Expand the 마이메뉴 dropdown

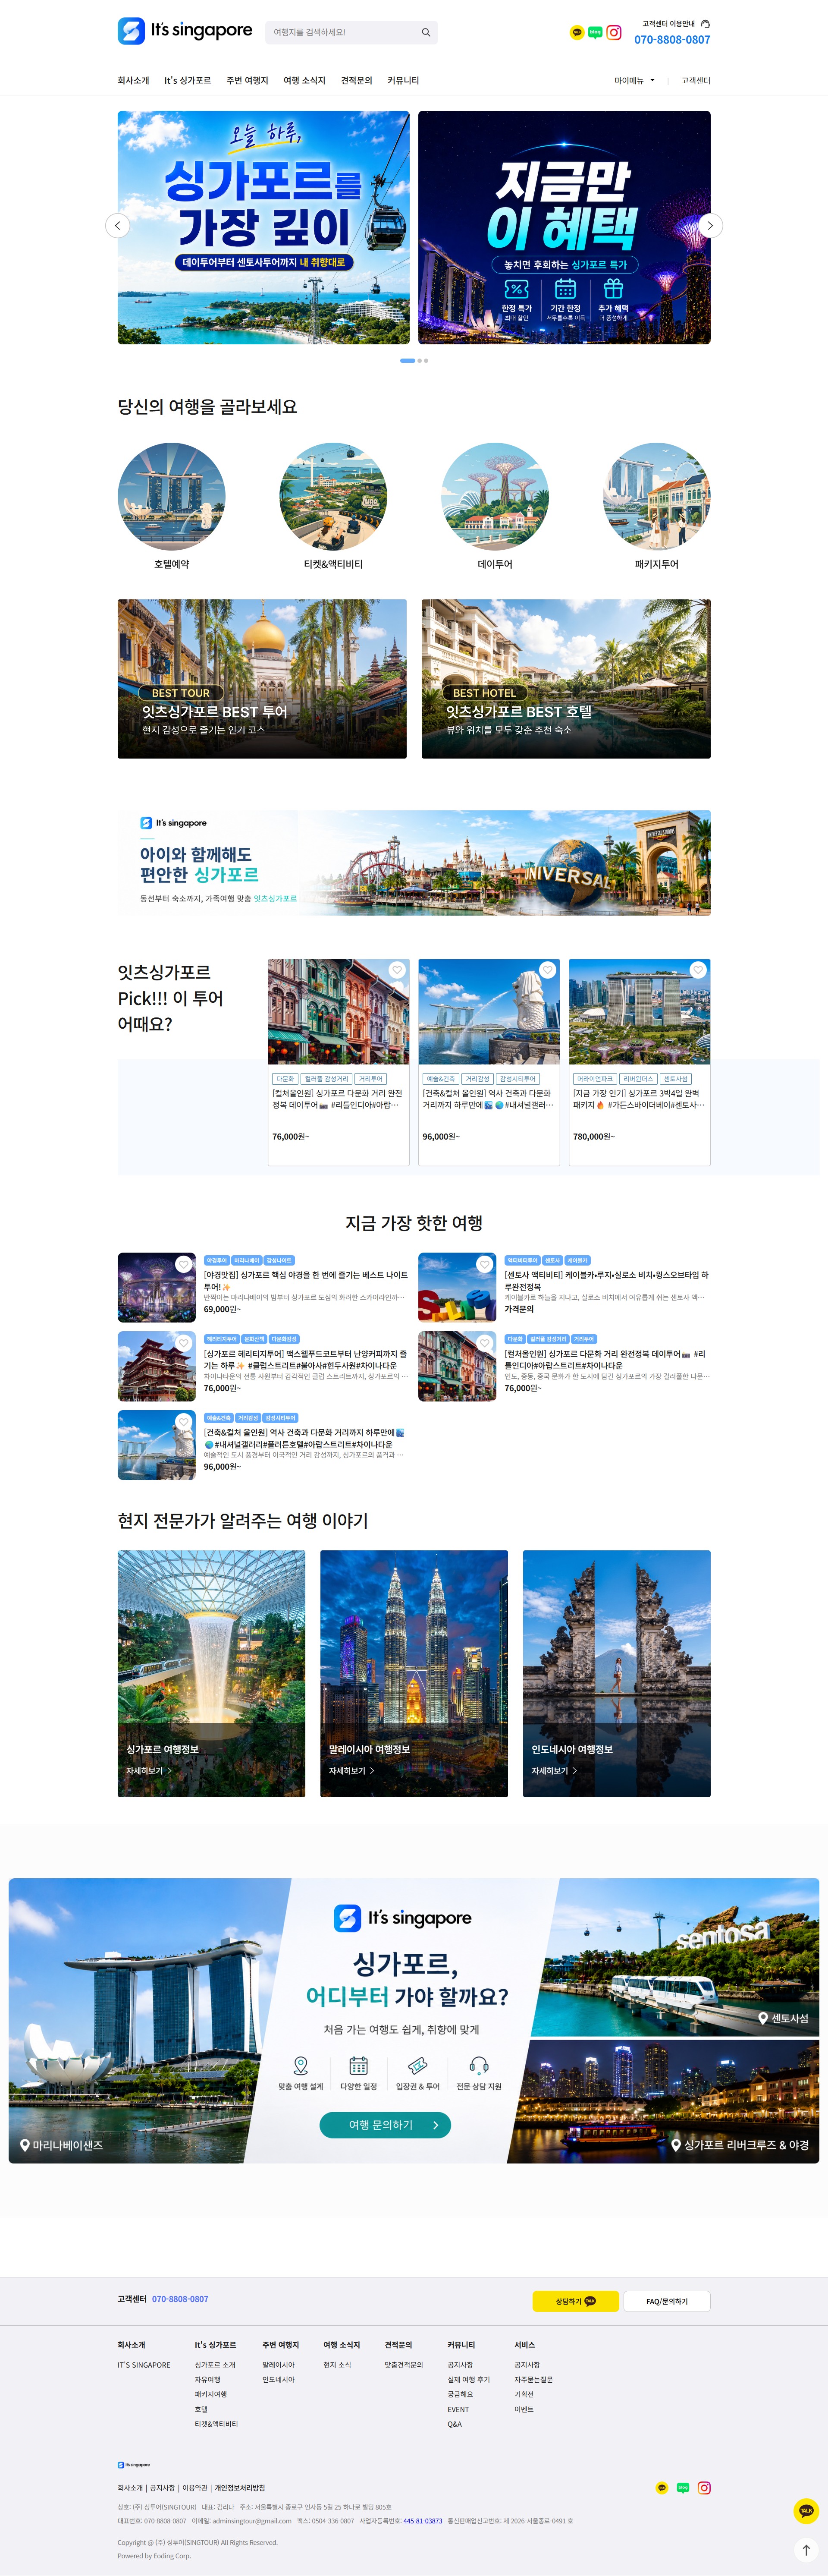[x=635, y=81]
